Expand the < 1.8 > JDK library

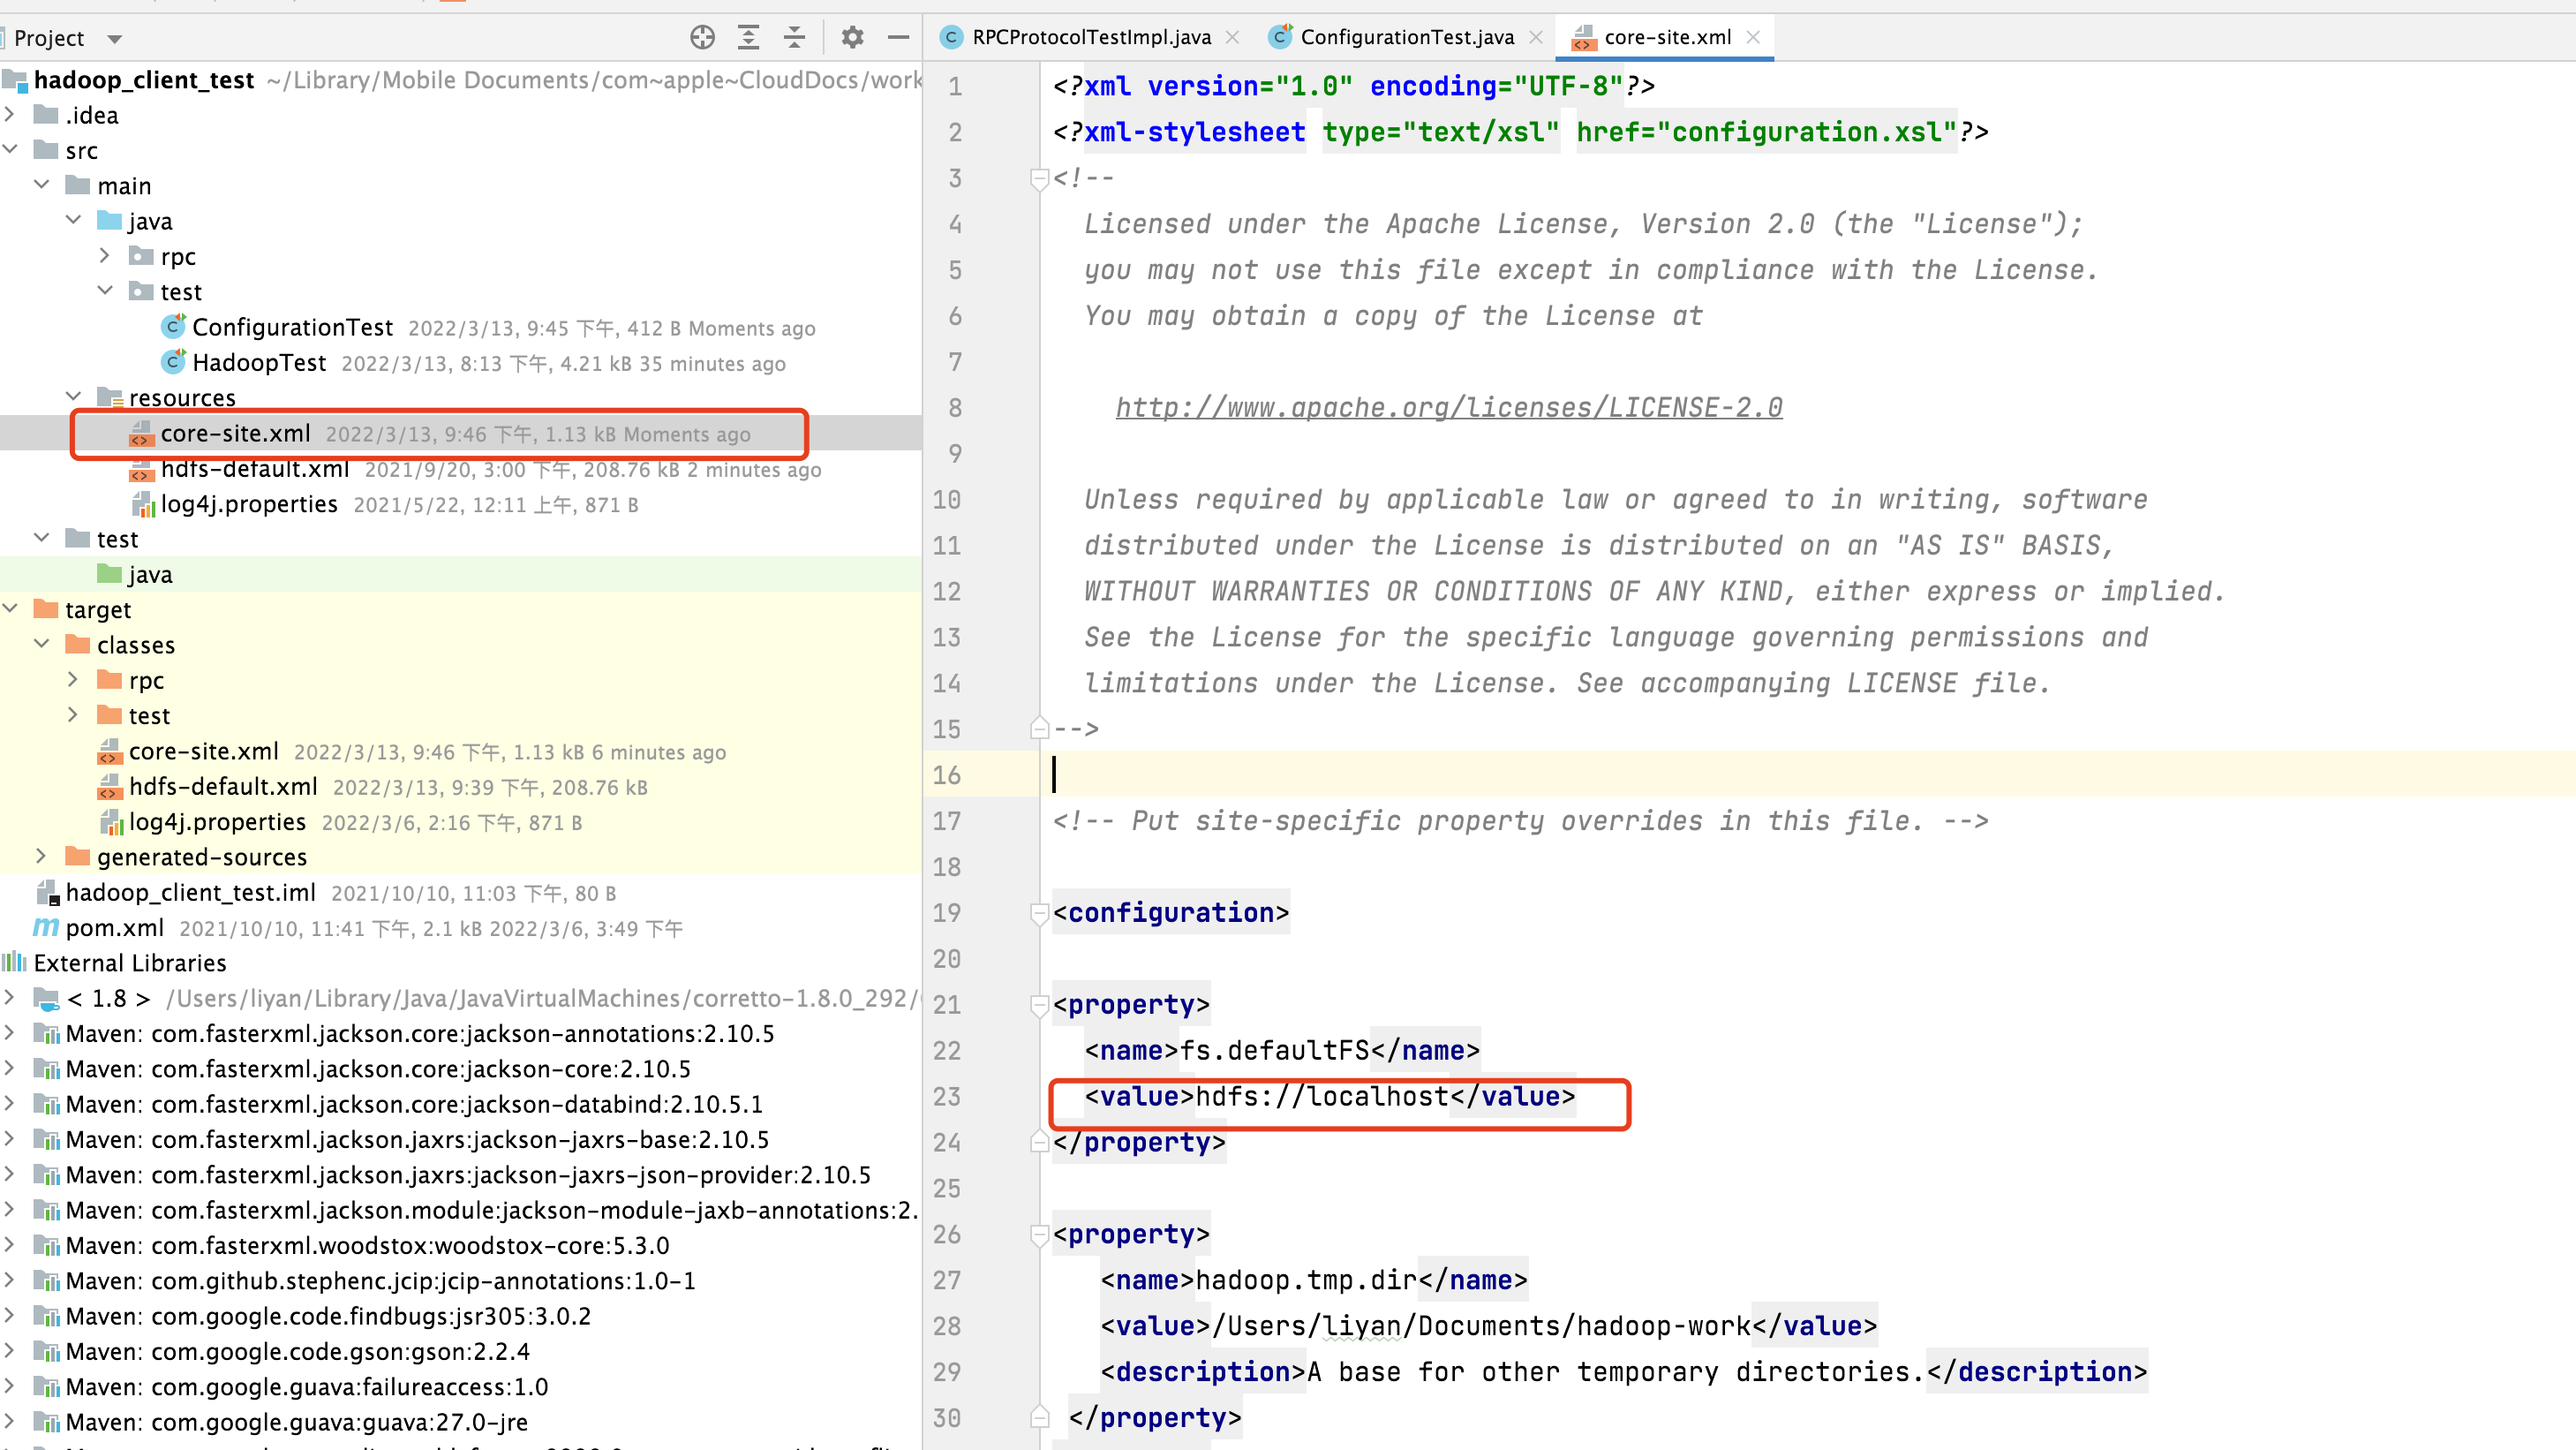click(10, 997)
